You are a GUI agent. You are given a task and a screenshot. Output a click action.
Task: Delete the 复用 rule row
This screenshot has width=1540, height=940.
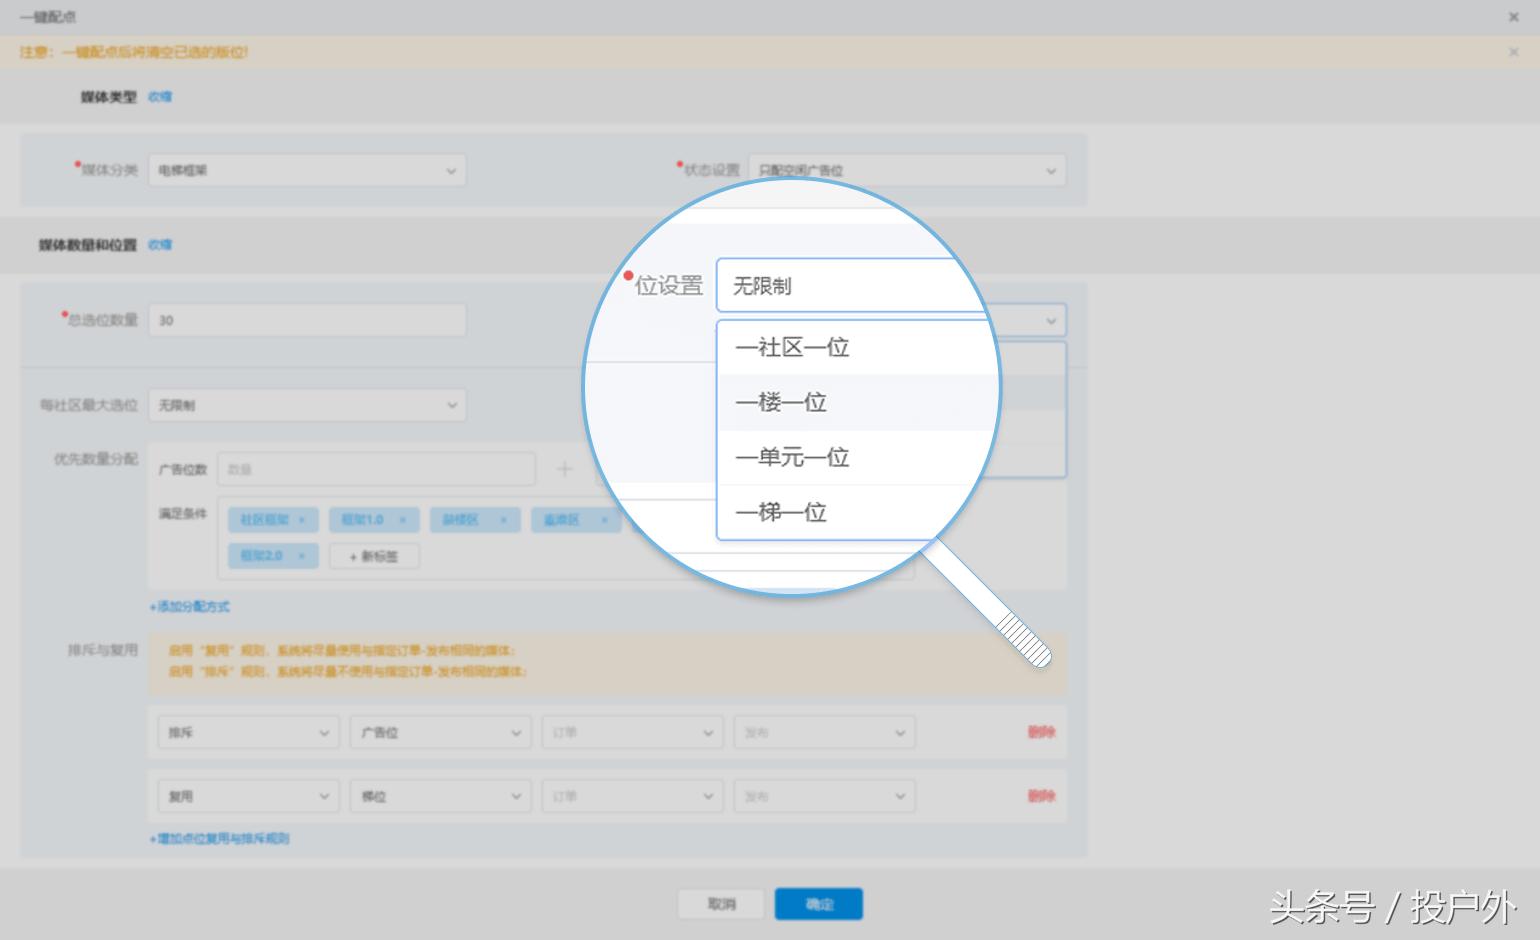[x=1041, y=797]
